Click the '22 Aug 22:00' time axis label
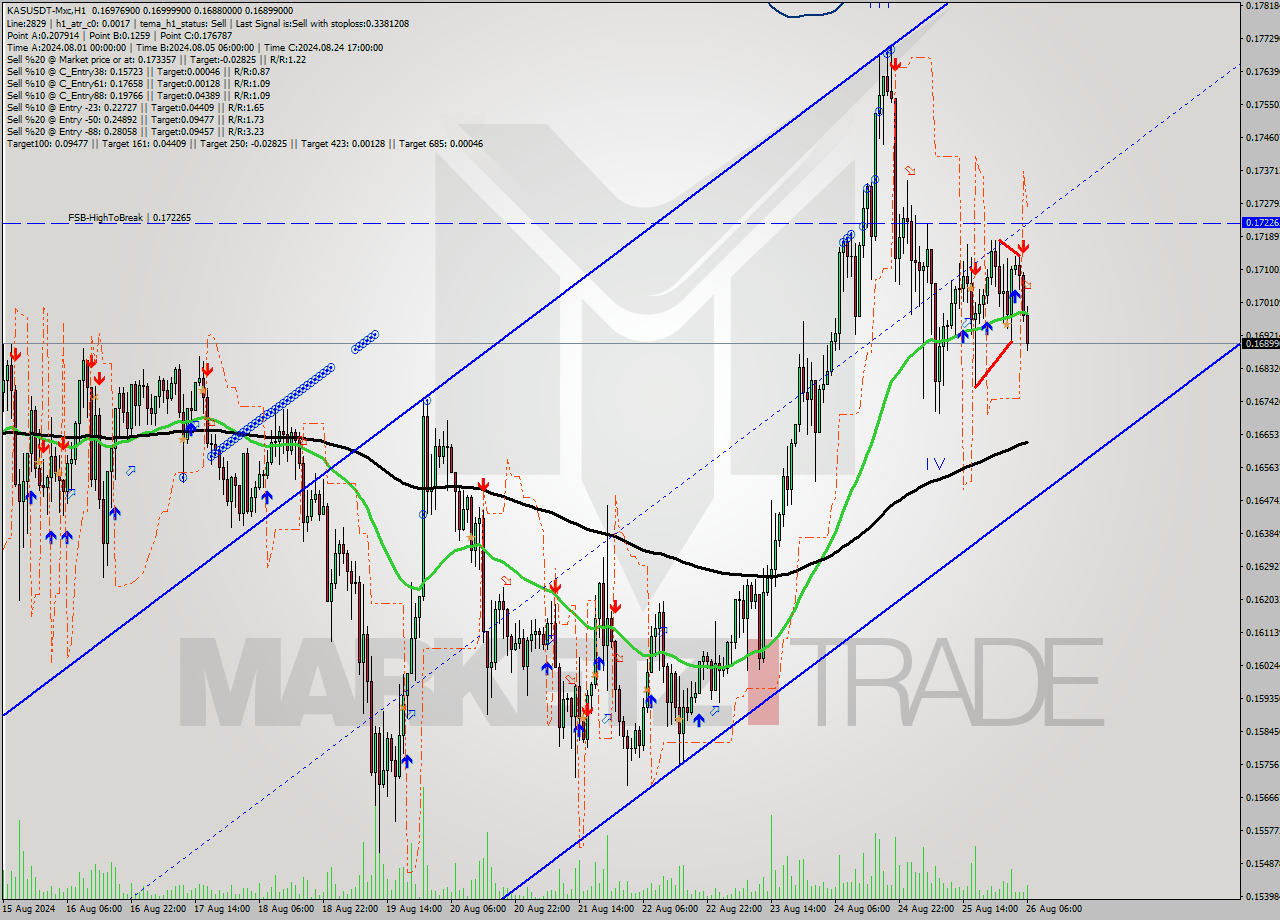This screenshot has height=920, width=1280. click(x=732, y=909)
